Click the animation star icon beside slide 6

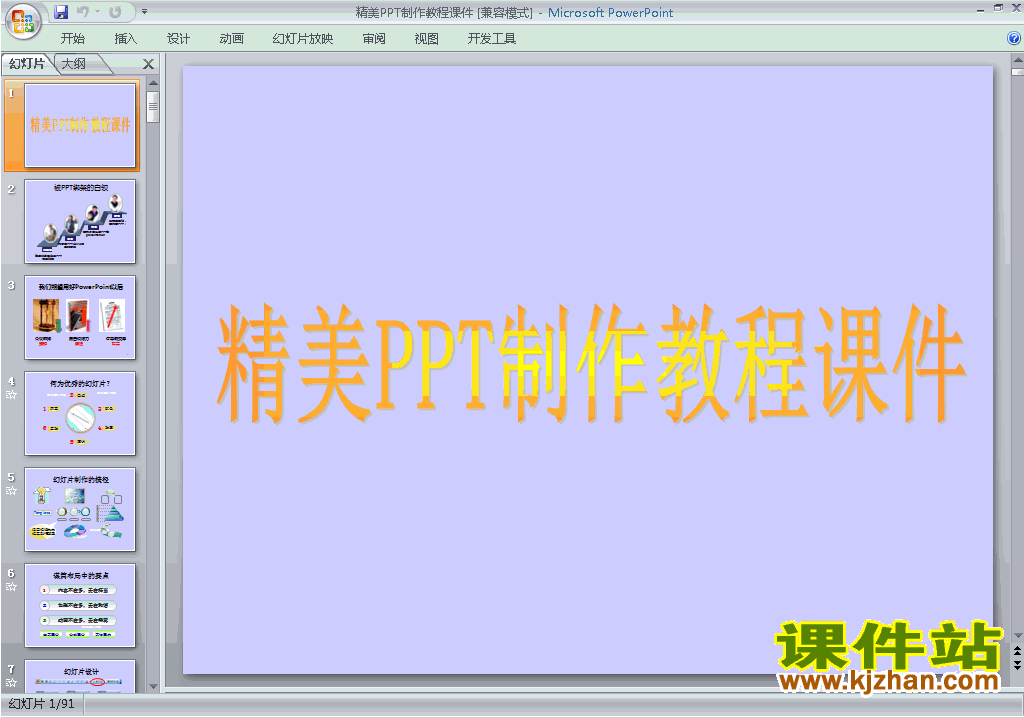11,587
